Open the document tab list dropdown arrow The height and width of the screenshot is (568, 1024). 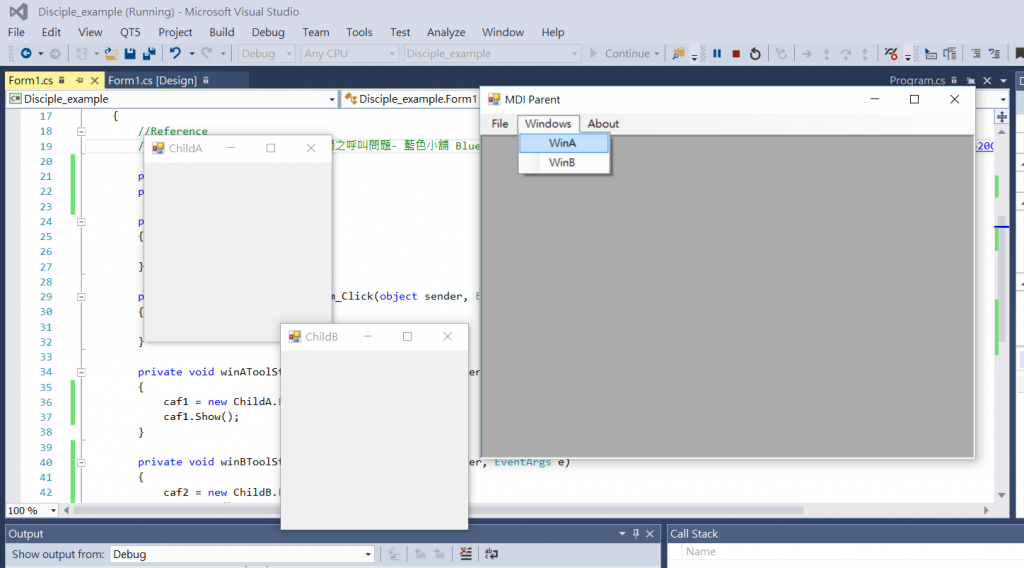(x=1003, y=80)
